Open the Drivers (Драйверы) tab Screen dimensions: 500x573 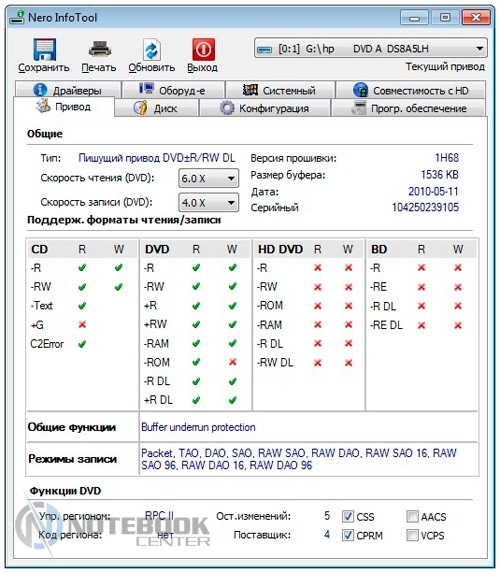[x=68, y=90]
